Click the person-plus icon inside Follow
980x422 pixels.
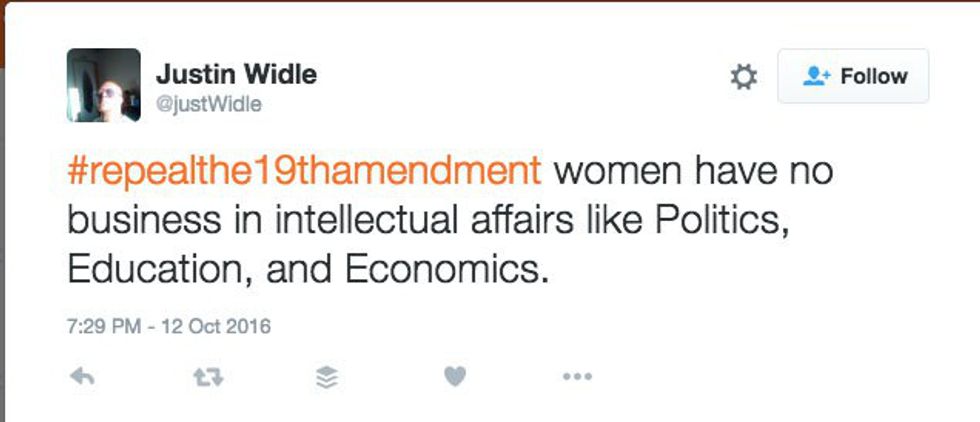[x=819, y=77]
